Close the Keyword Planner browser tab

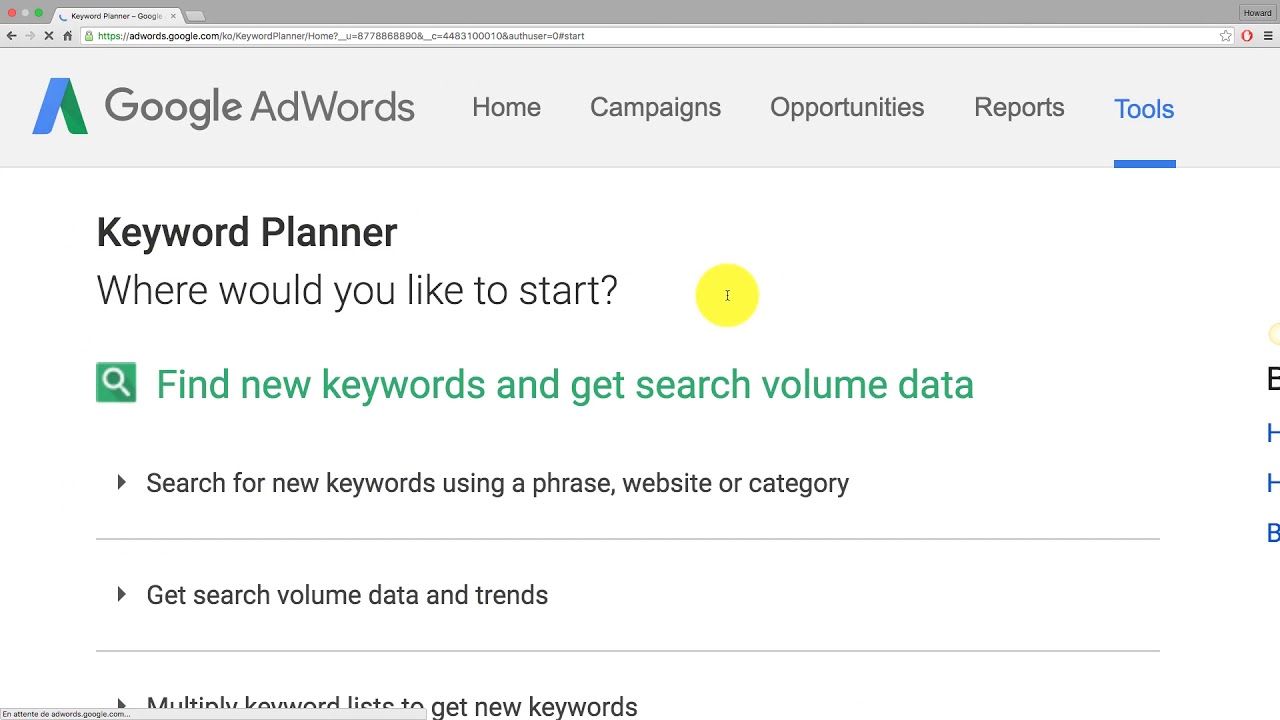click(x=173, y=16)
